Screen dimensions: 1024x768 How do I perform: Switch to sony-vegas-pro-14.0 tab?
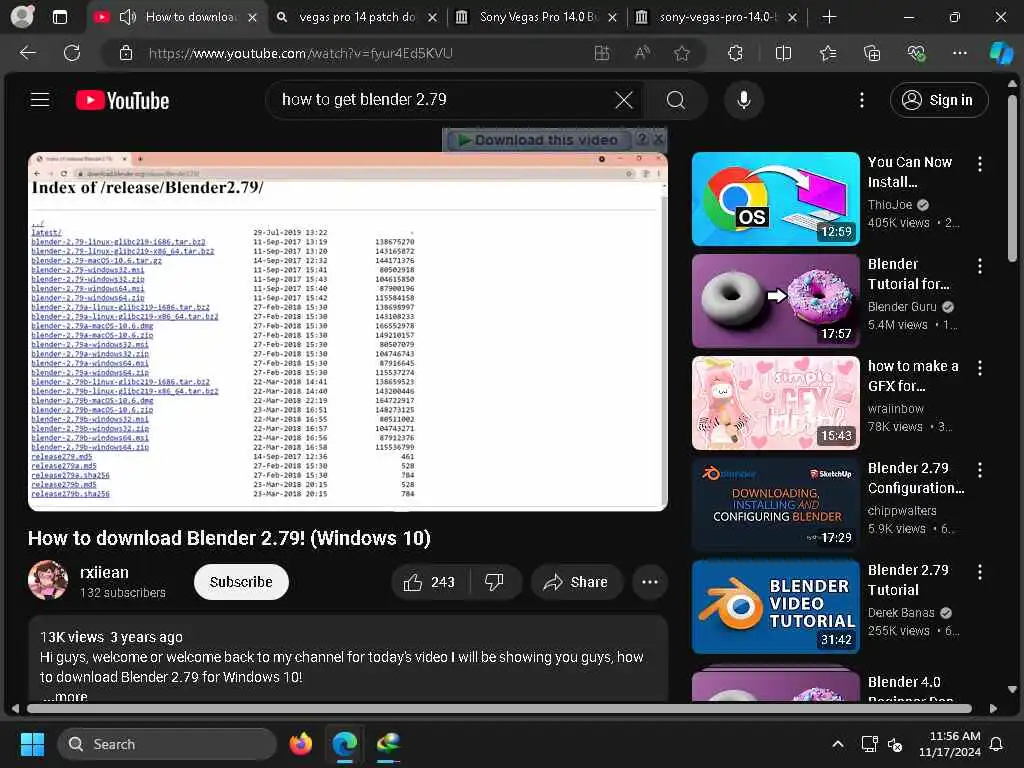pyautogui.click(x=717, y=17)
